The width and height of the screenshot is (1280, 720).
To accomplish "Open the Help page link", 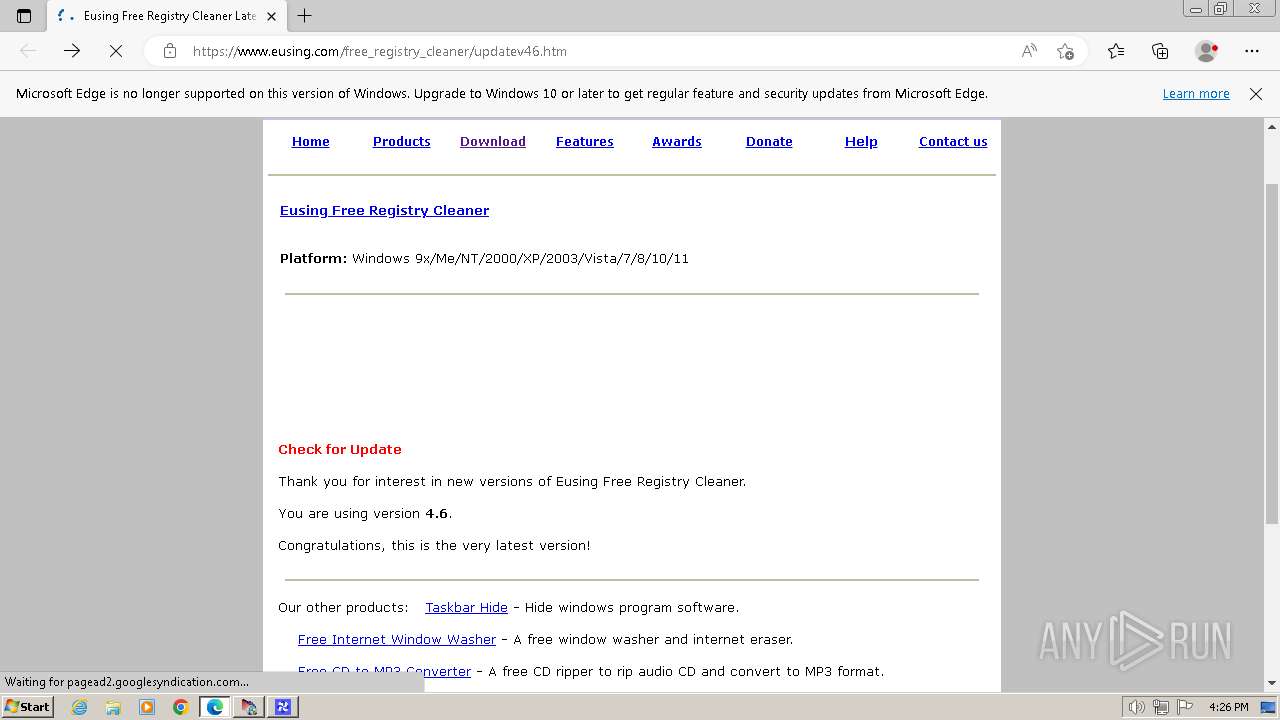I will click(861, 142).
